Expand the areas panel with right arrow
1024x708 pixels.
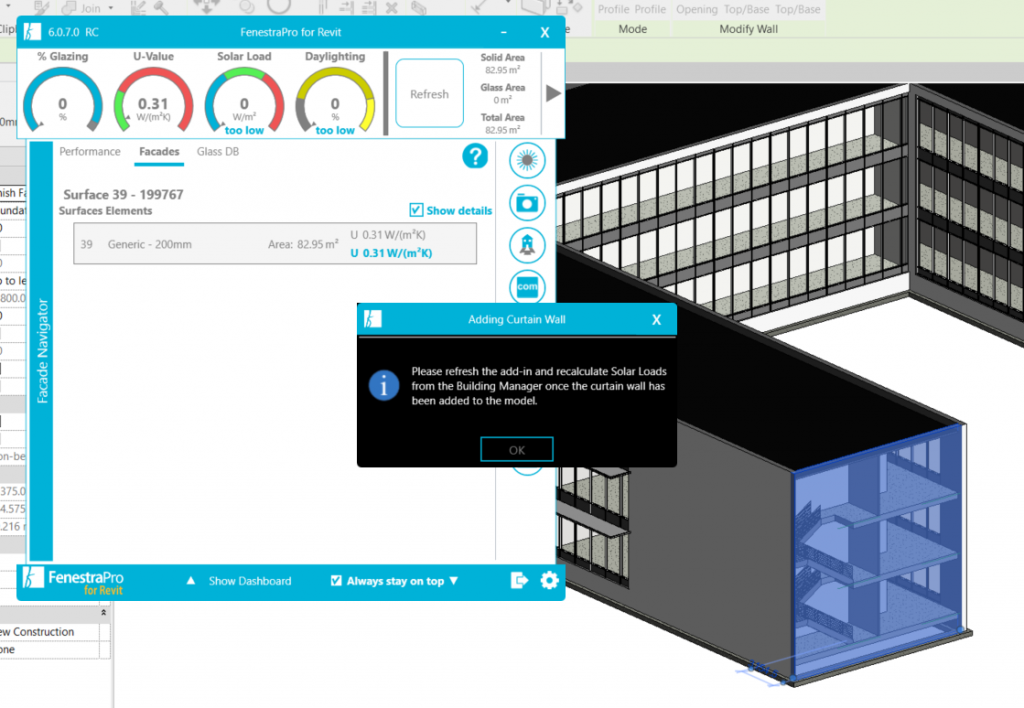click(553, 93)
